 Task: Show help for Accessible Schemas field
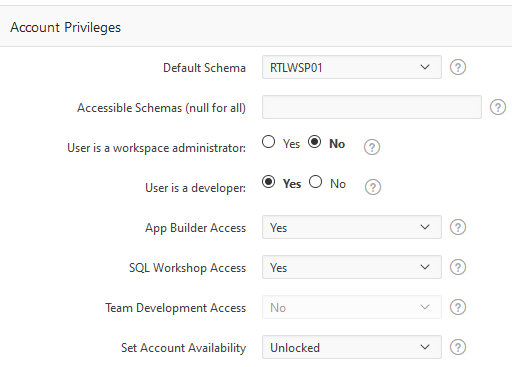498,107
